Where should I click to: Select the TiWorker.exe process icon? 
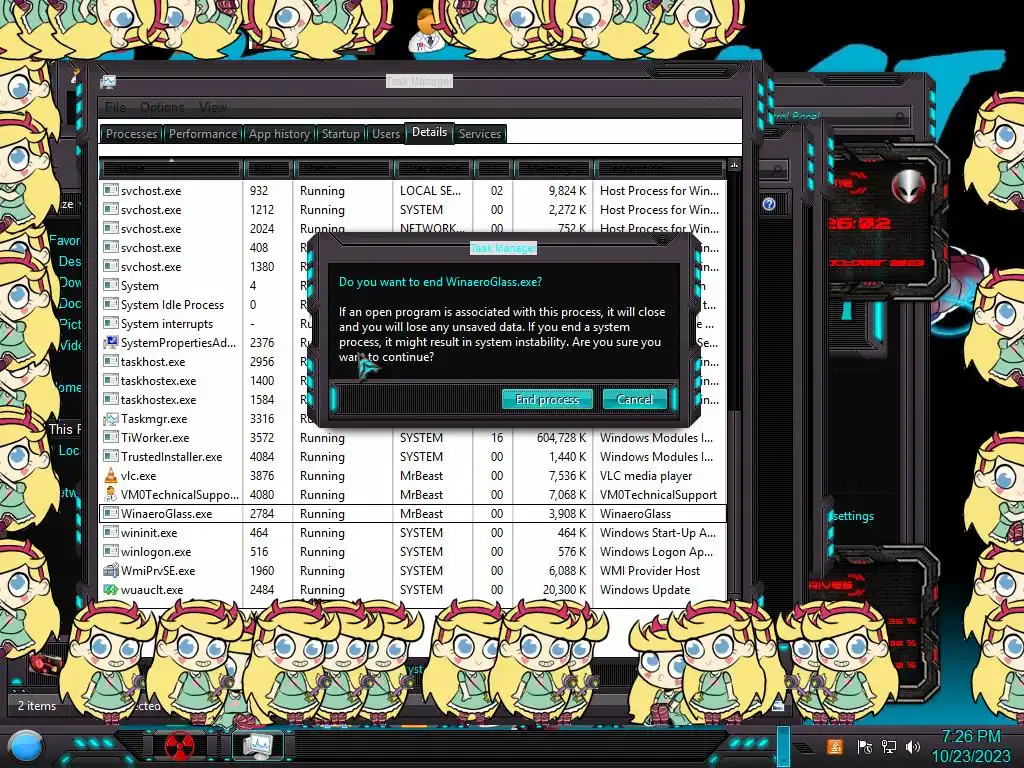click(111, 438)
